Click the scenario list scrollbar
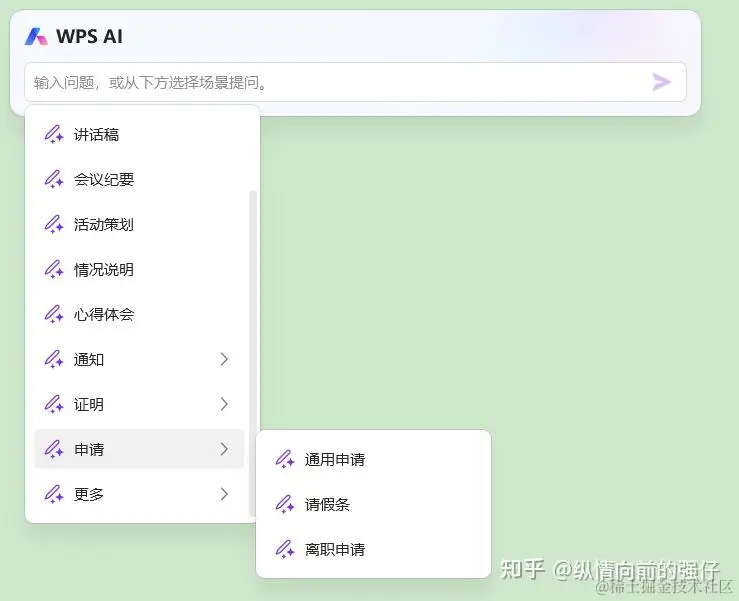This screenshot has height=601, width=739. (x=252, y=354)
